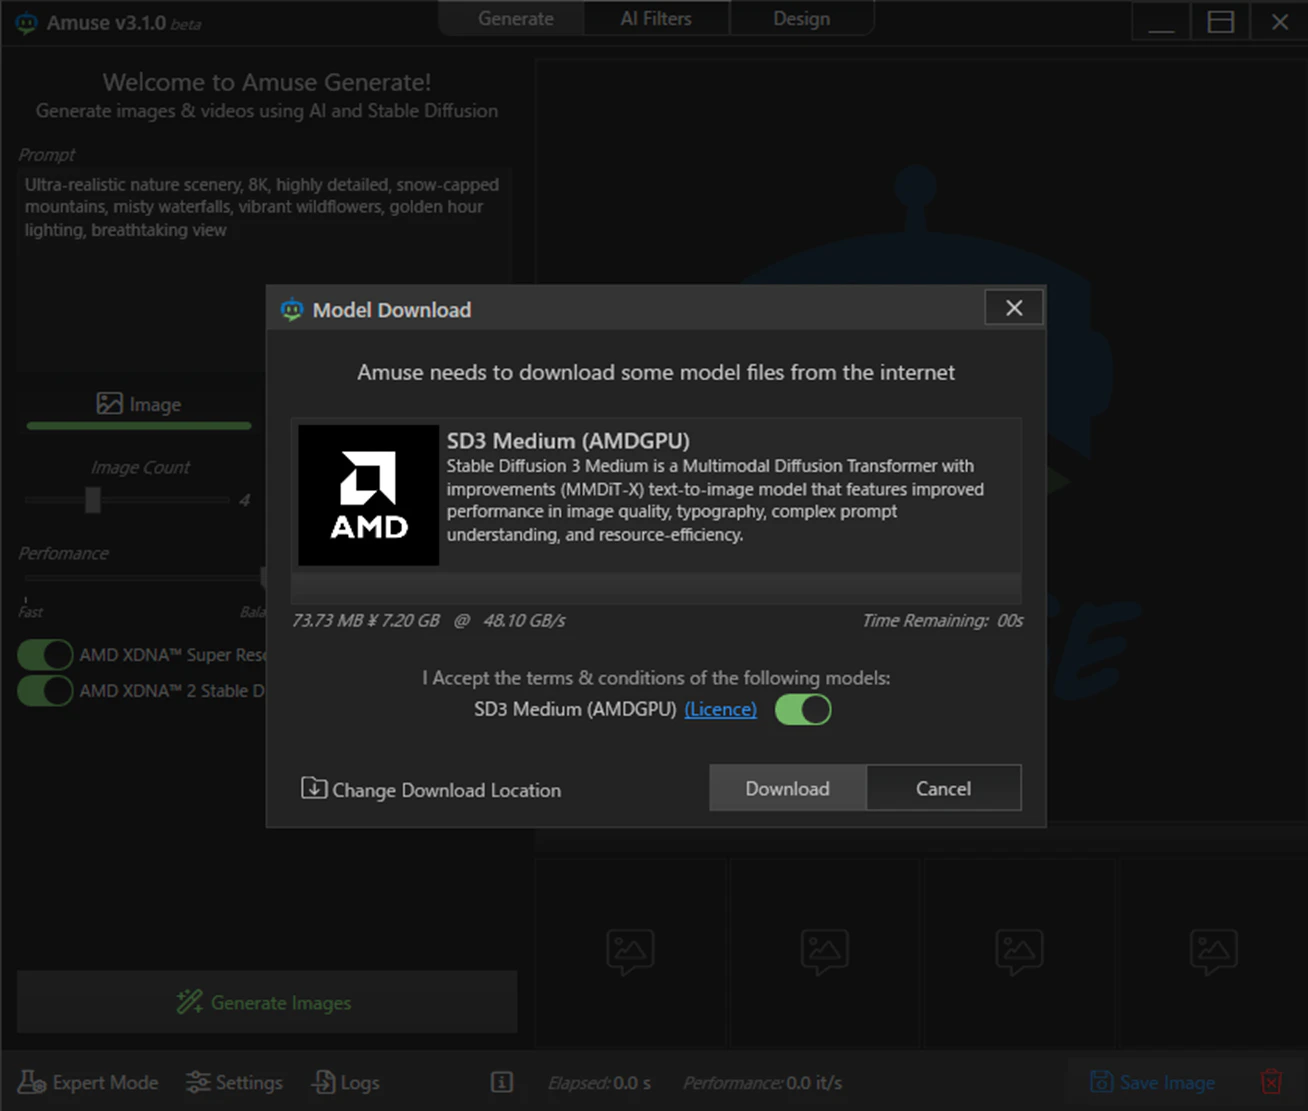The image size is (1308, 1111).
Task: Click the download size text 73.73 MB
Action: click(x=328, y=620)
